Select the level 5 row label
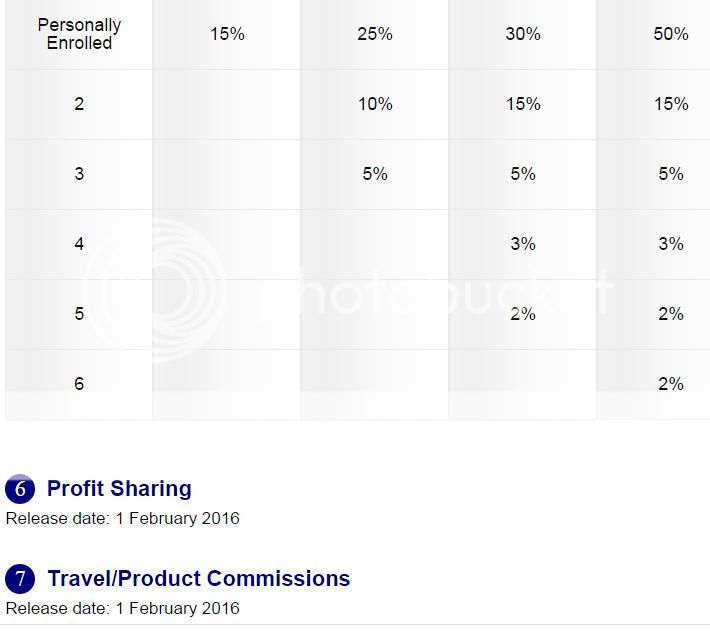This screenshot has width=710, height=632. [79, 314]
